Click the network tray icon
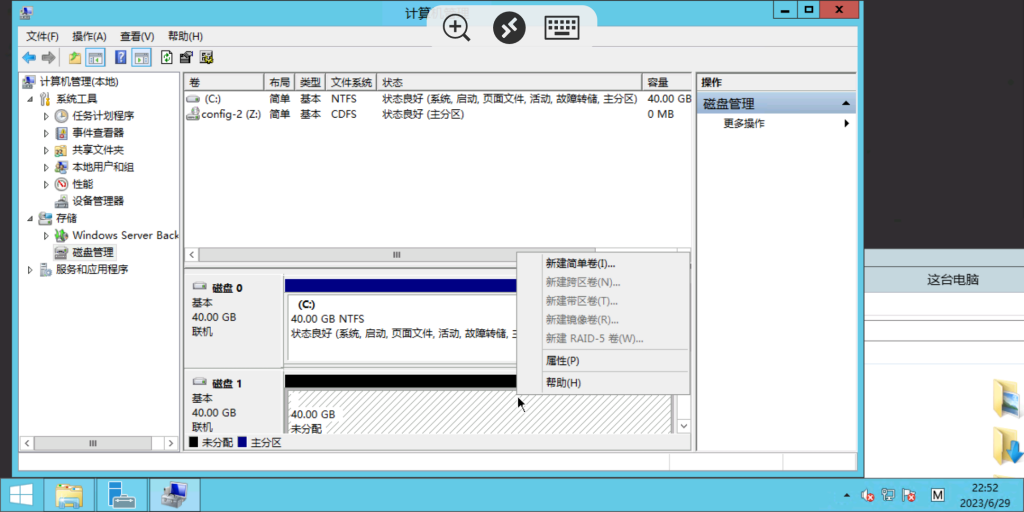The height and width of the screenshot is (512, 1024). click(x=888, y=495)
